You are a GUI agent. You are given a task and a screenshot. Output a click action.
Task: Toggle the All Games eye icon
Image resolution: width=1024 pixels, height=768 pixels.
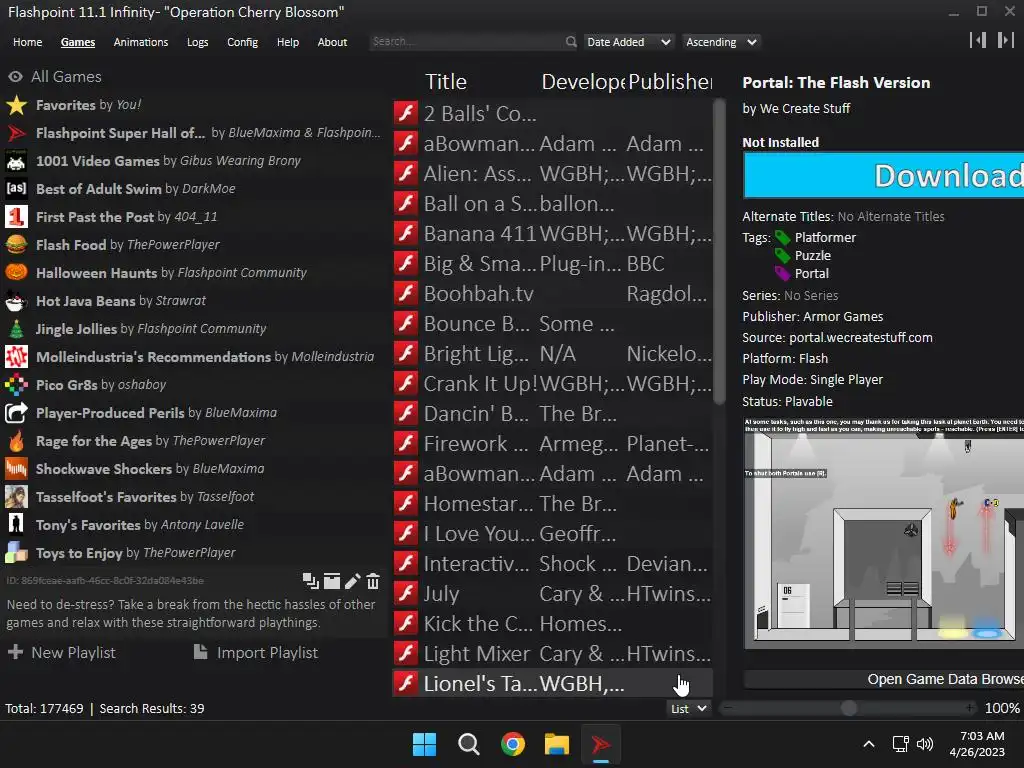pos(16,76)
